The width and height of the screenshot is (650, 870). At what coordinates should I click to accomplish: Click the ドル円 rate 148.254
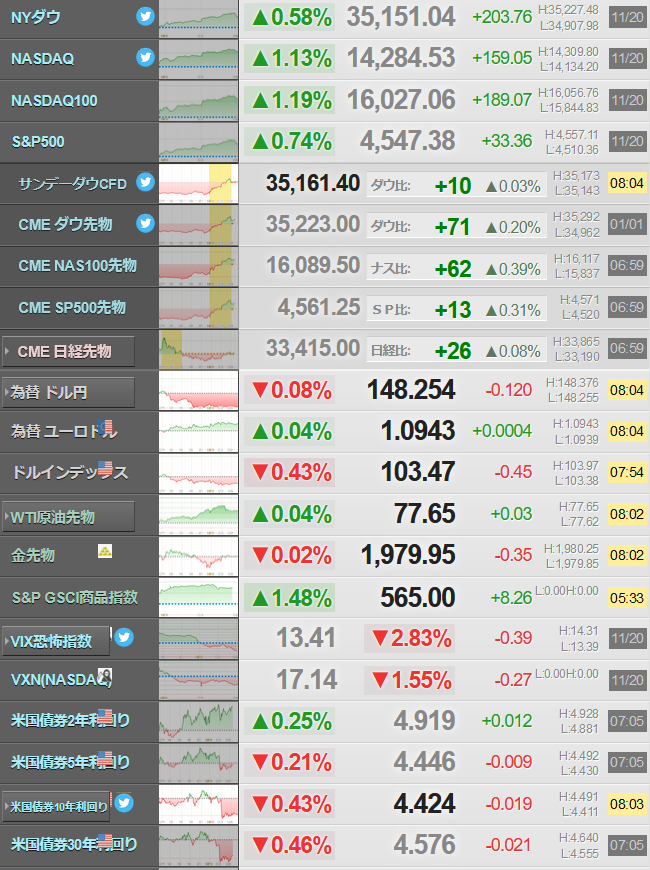(411, 390)
